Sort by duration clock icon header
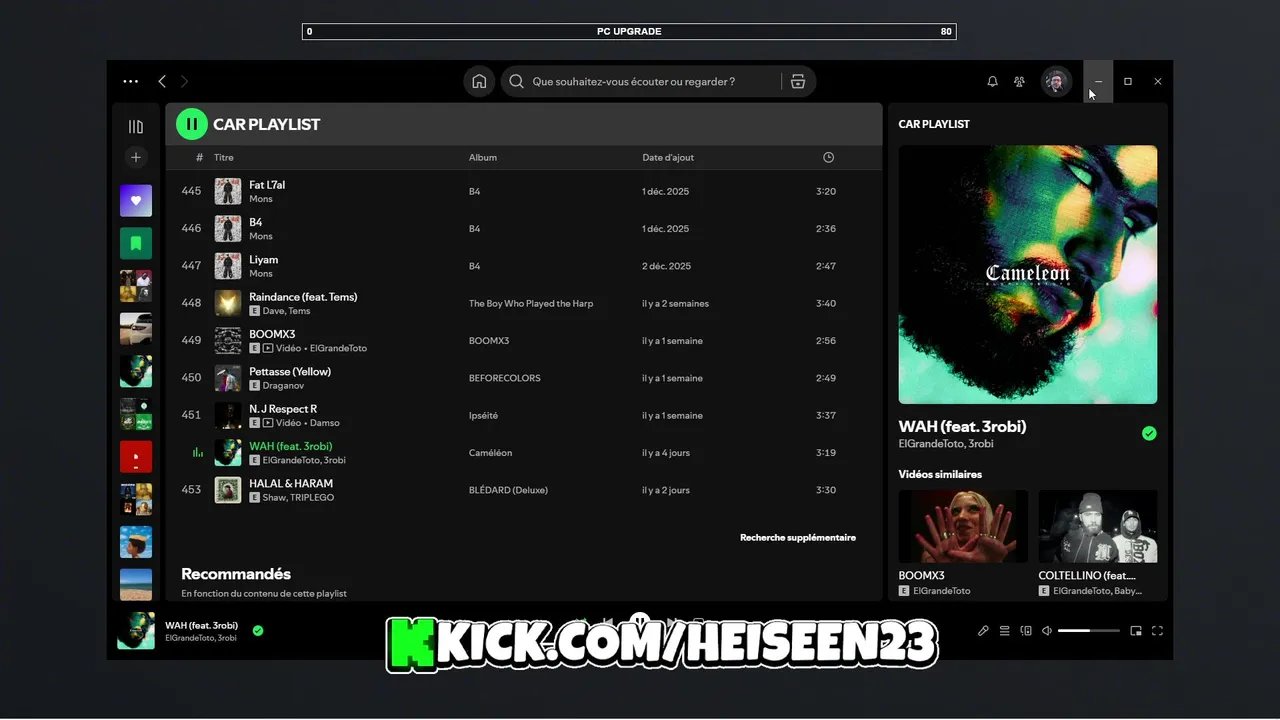 pyautogui.click(x=828, y=157)
